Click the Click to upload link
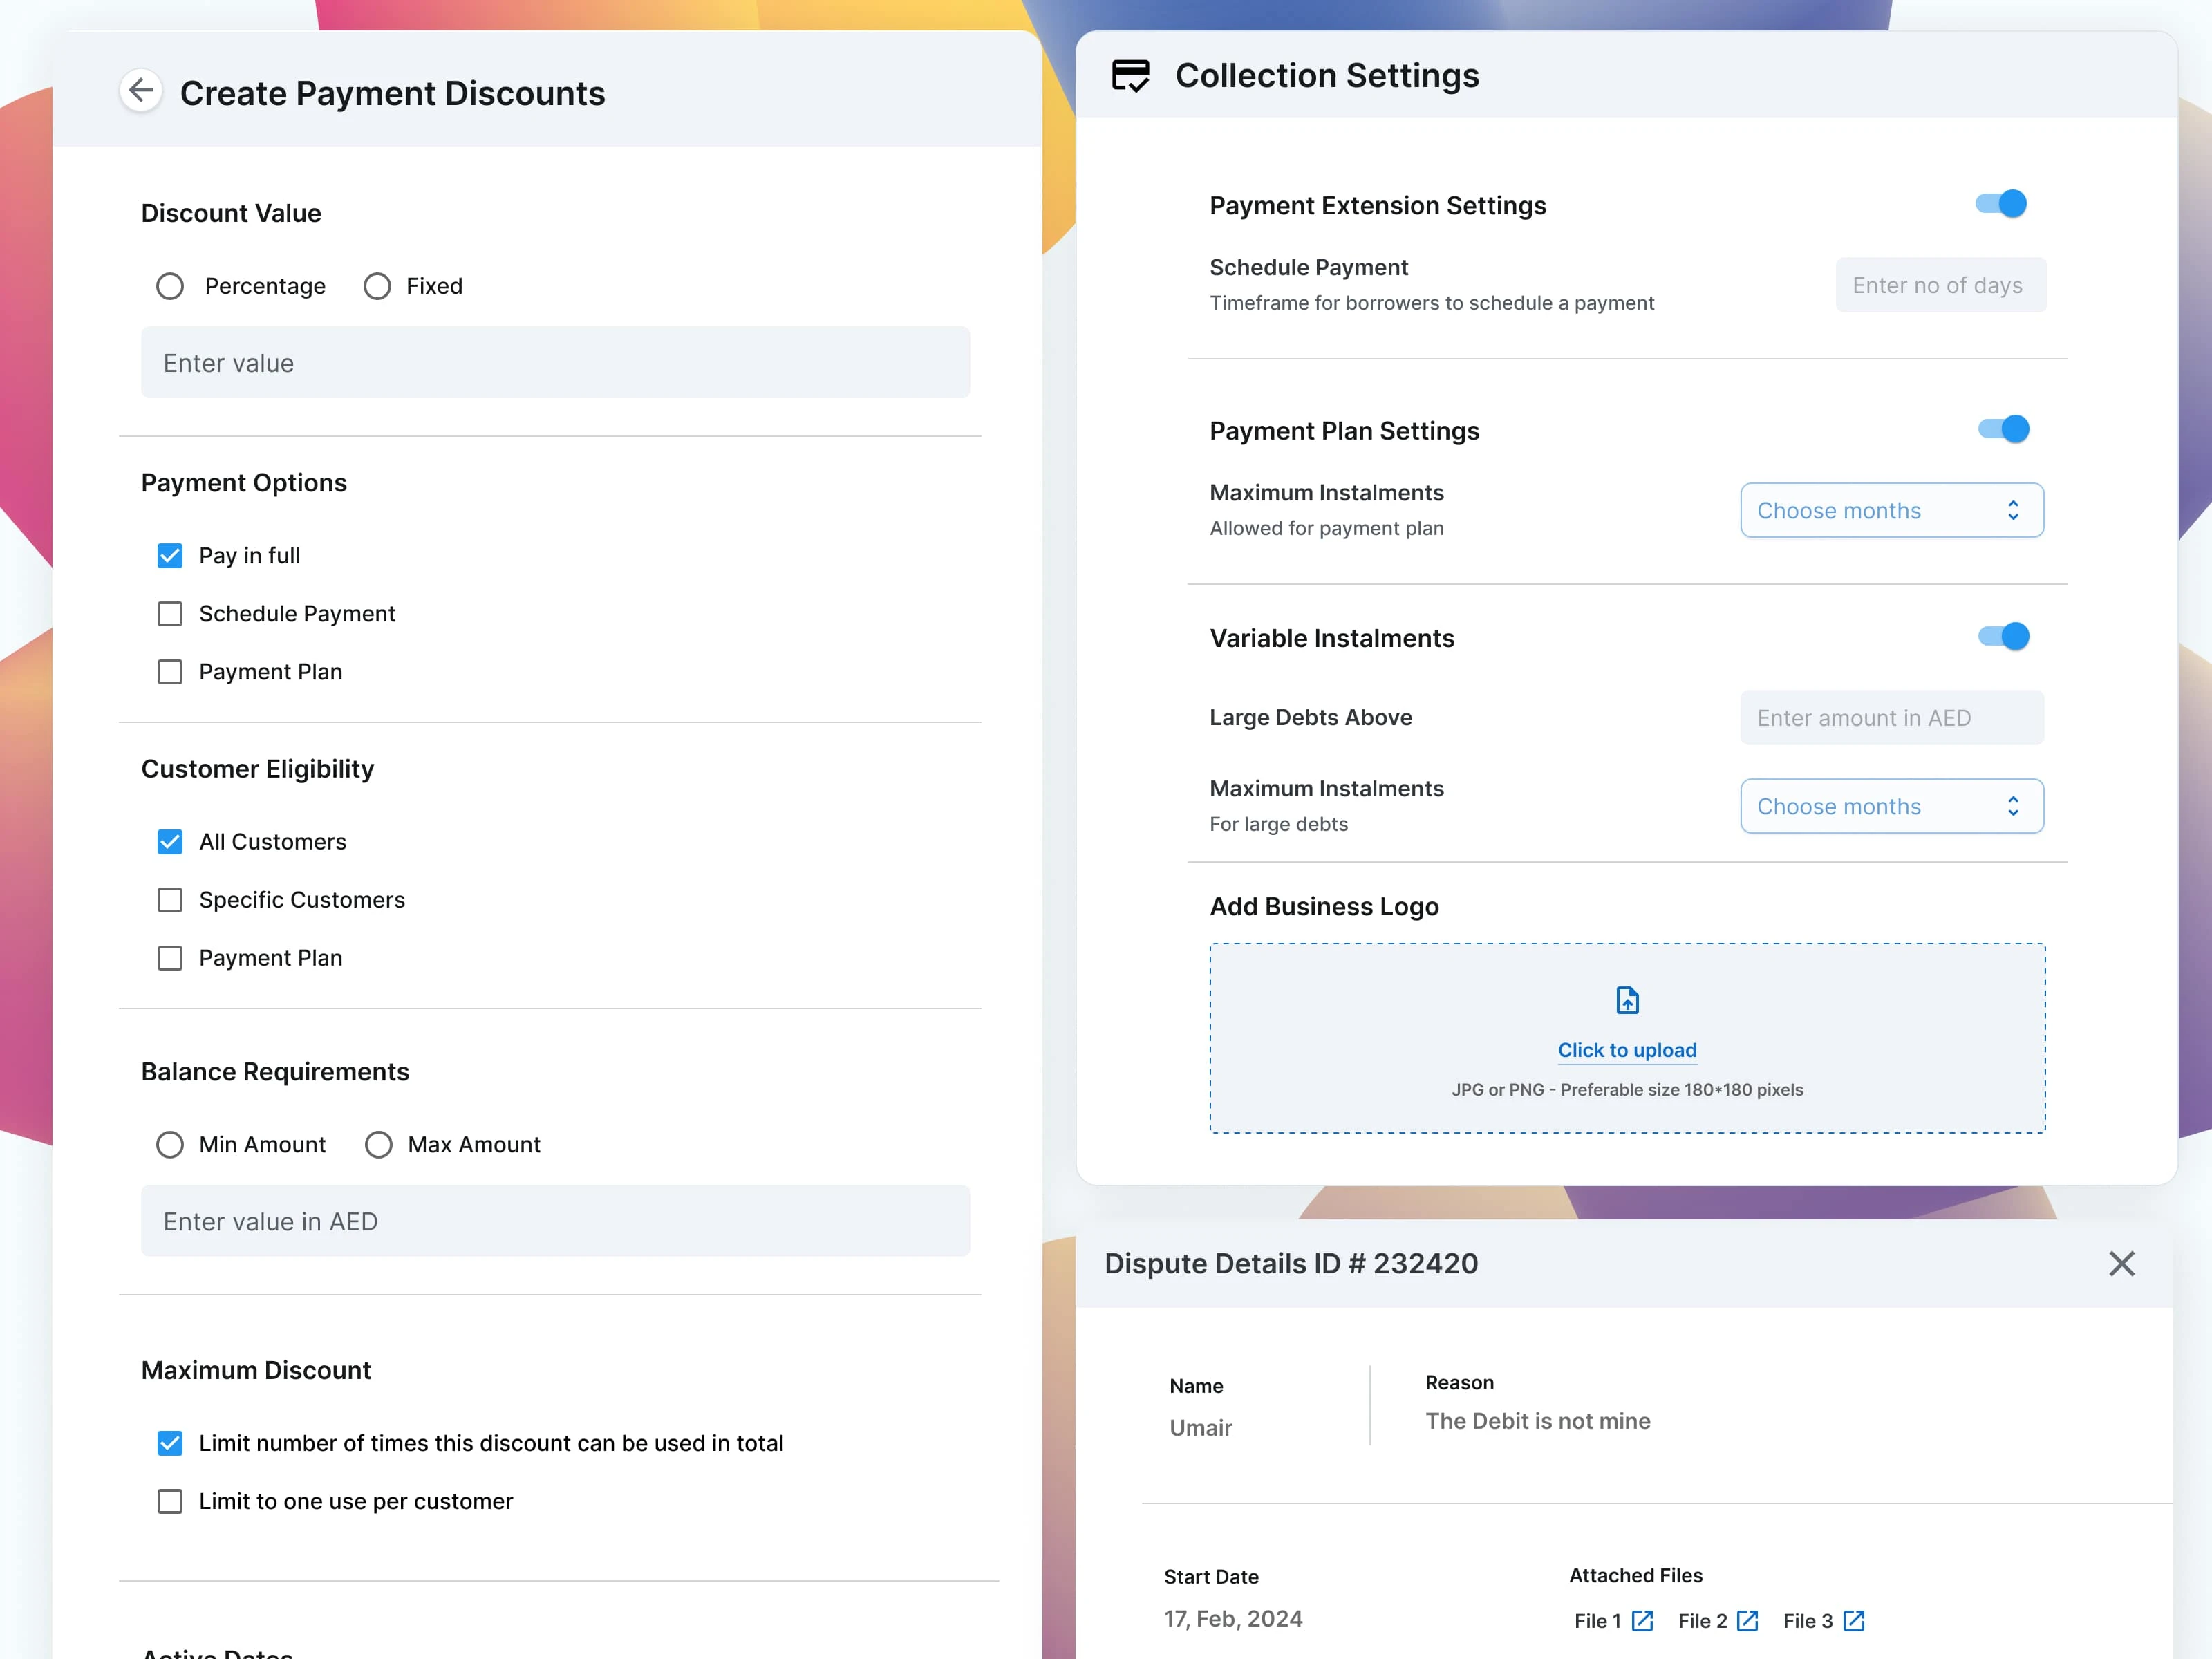Screen dimensions: 2212x1659 pos(1627,1050)
